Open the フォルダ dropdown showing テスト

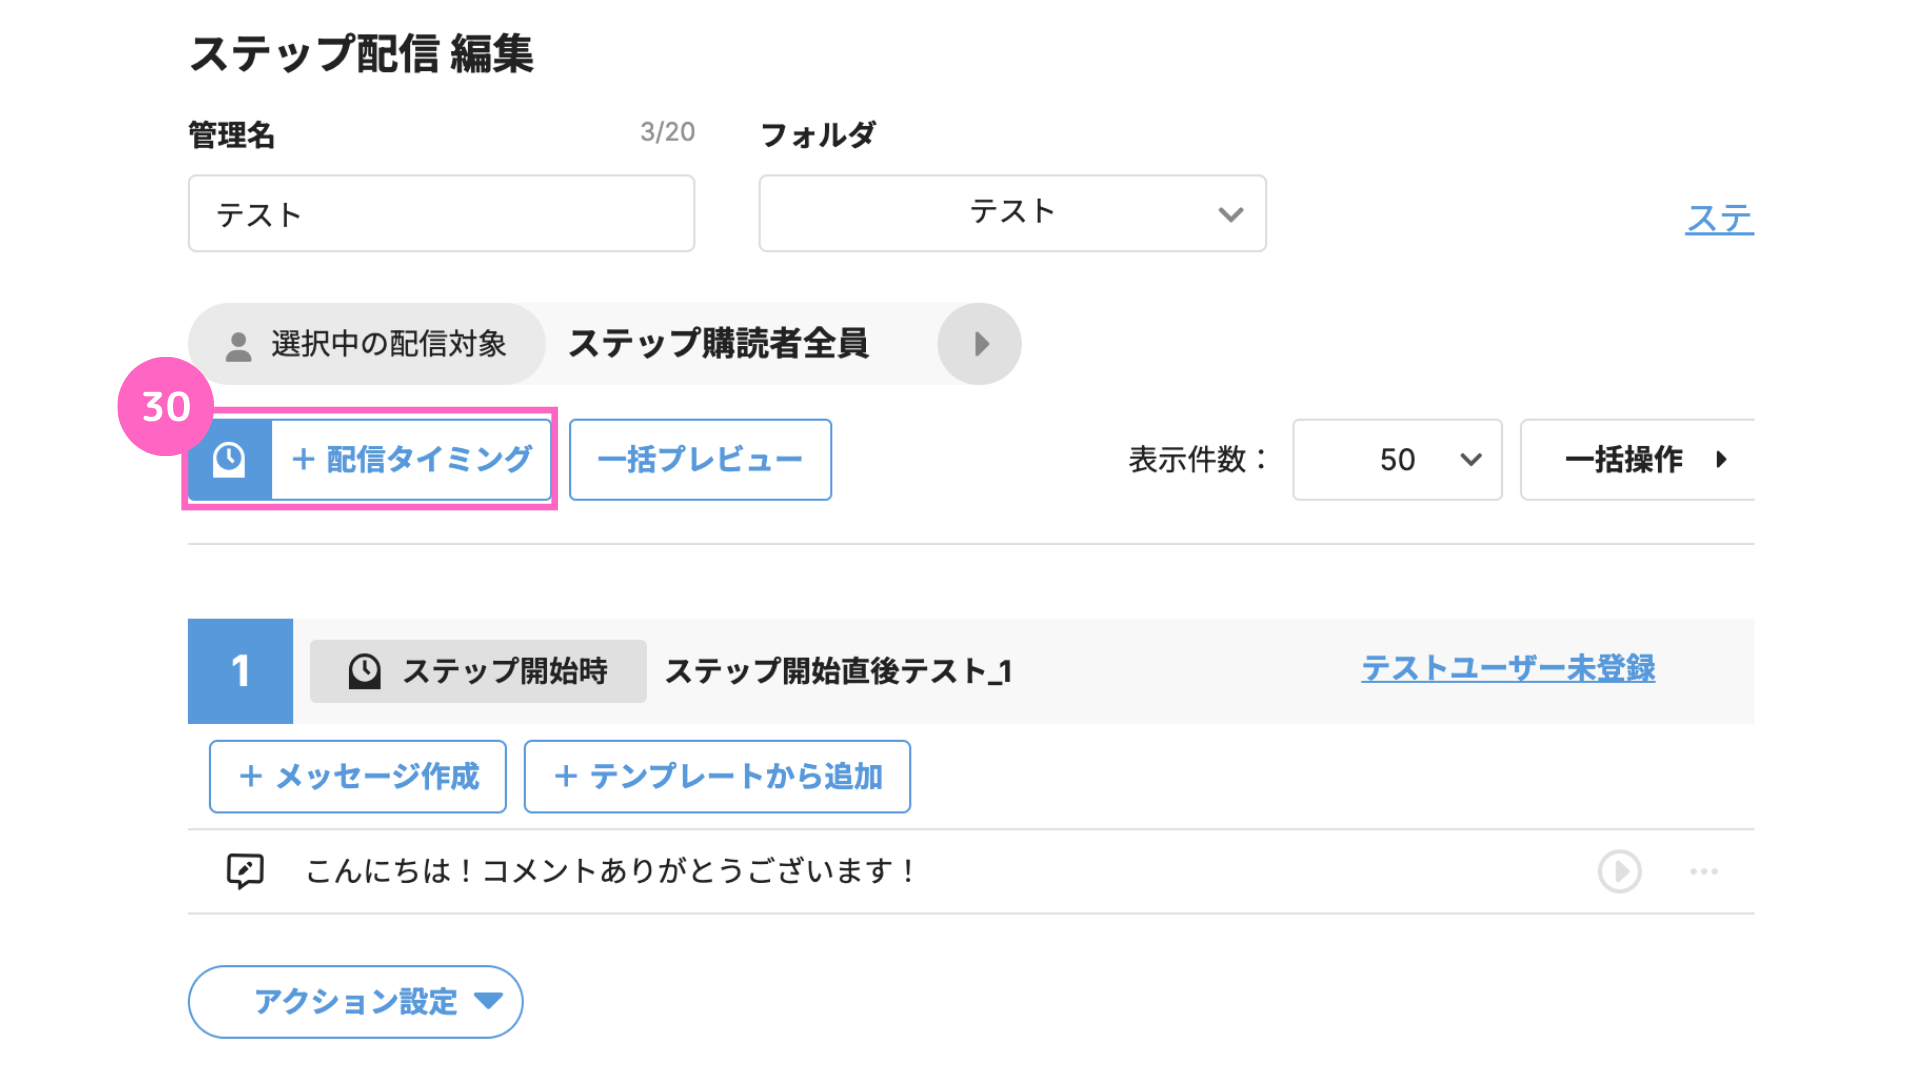point(1012,213)
